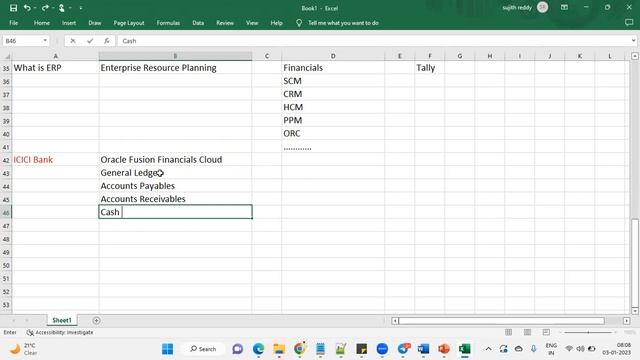Click the taskbar Search box
This screenshot has height=360, width=640.
pos(203,349)
